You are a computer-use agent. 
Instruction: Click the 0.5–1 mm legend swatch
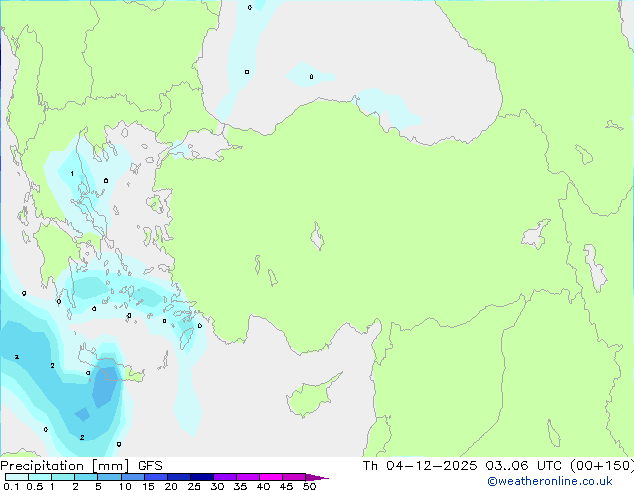click(40, 477)
